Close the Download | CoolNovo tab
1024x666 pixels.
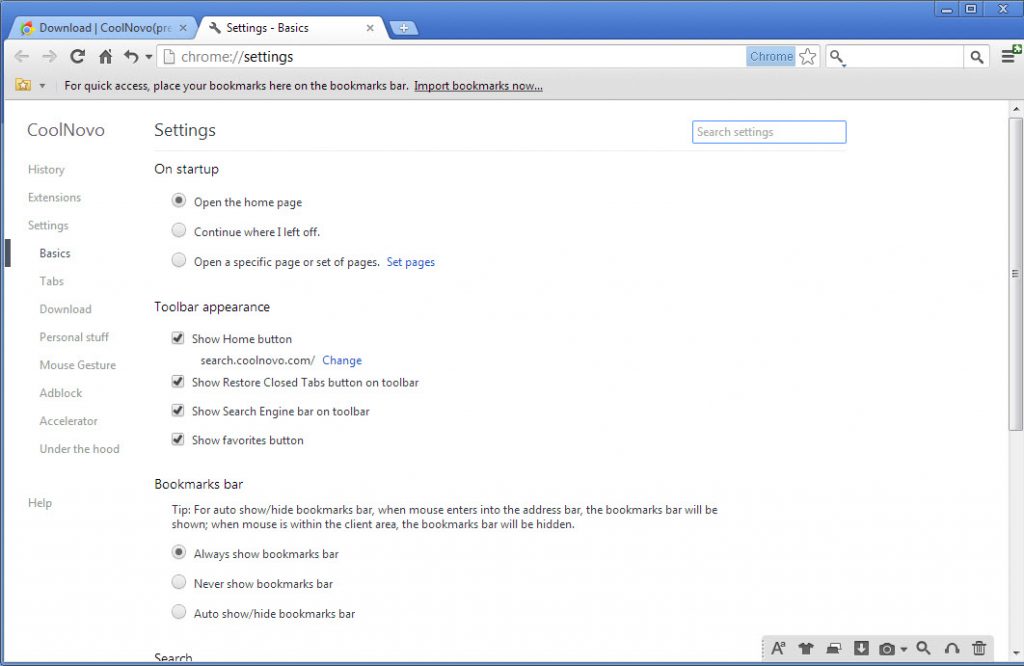(x=183, y=28)
